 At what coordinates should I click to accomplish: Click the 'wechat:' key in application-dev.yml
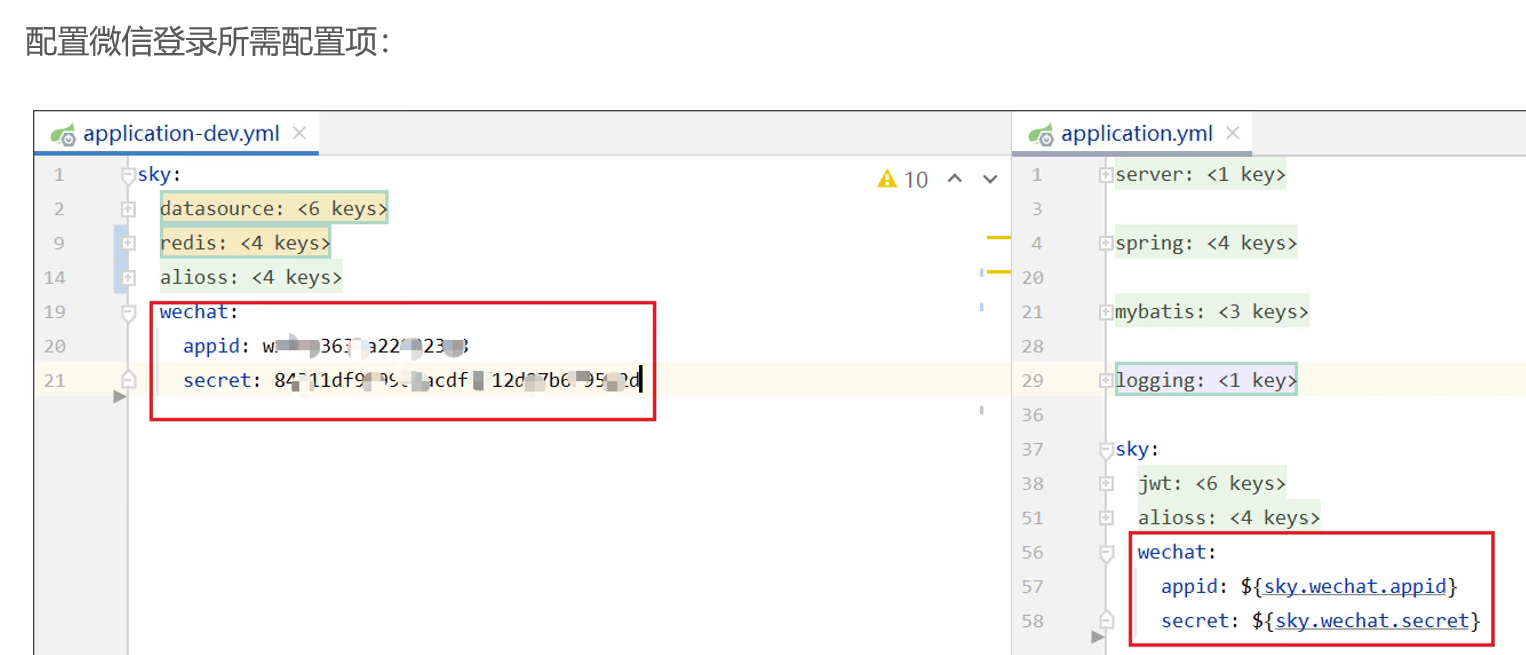pos(199,312)
